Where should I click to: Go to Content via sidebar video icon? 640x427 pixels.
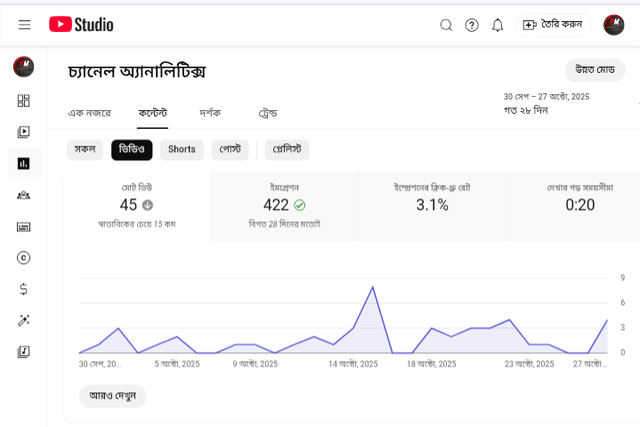coord(24,132)
